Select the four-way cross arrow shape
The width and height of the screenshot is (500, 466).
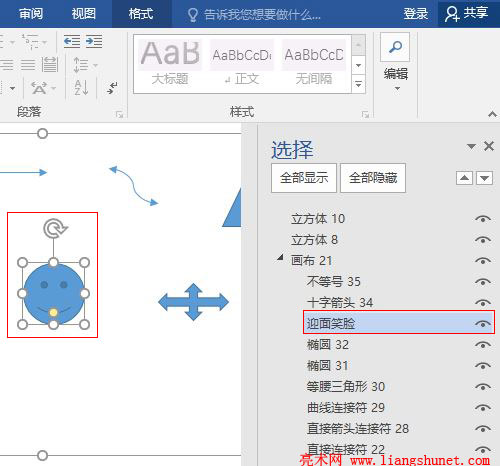[x=194, y=302]
